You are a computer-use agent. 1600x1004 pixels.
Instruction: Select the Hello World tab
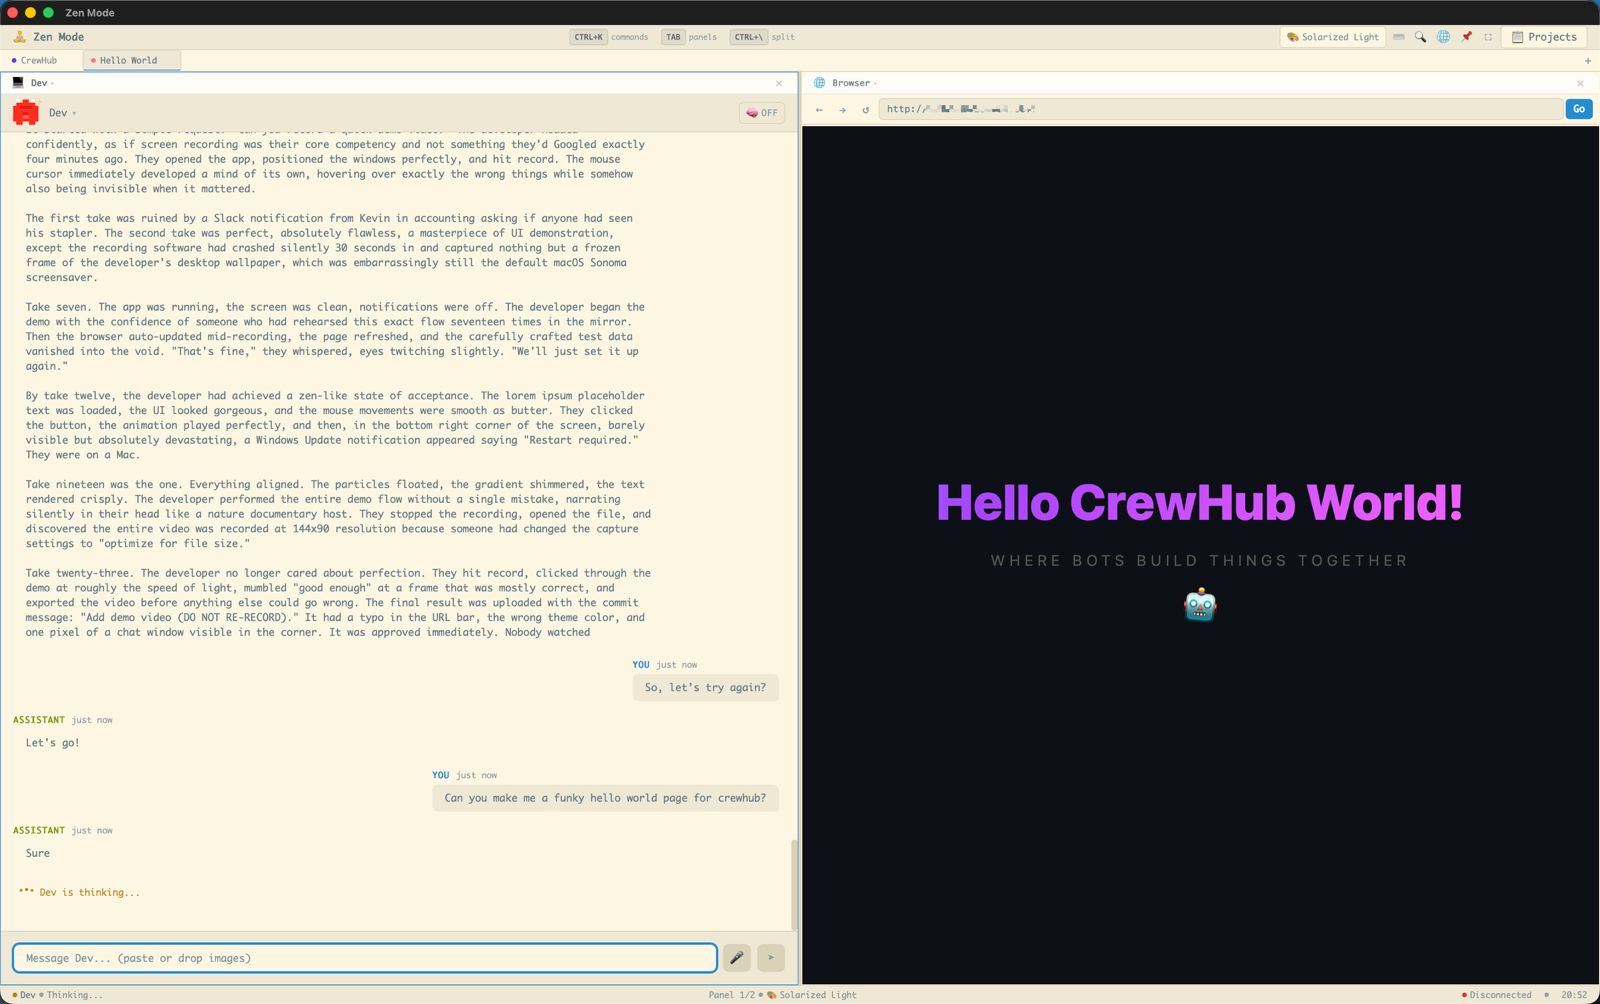pos(128,60)
